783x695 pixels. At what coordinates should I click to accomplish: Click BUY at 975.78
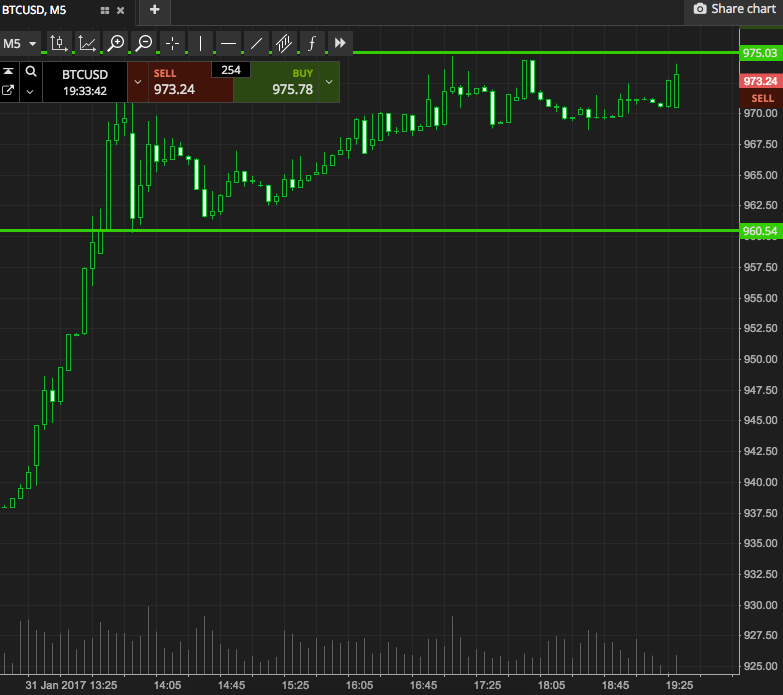tap(276, 82)
